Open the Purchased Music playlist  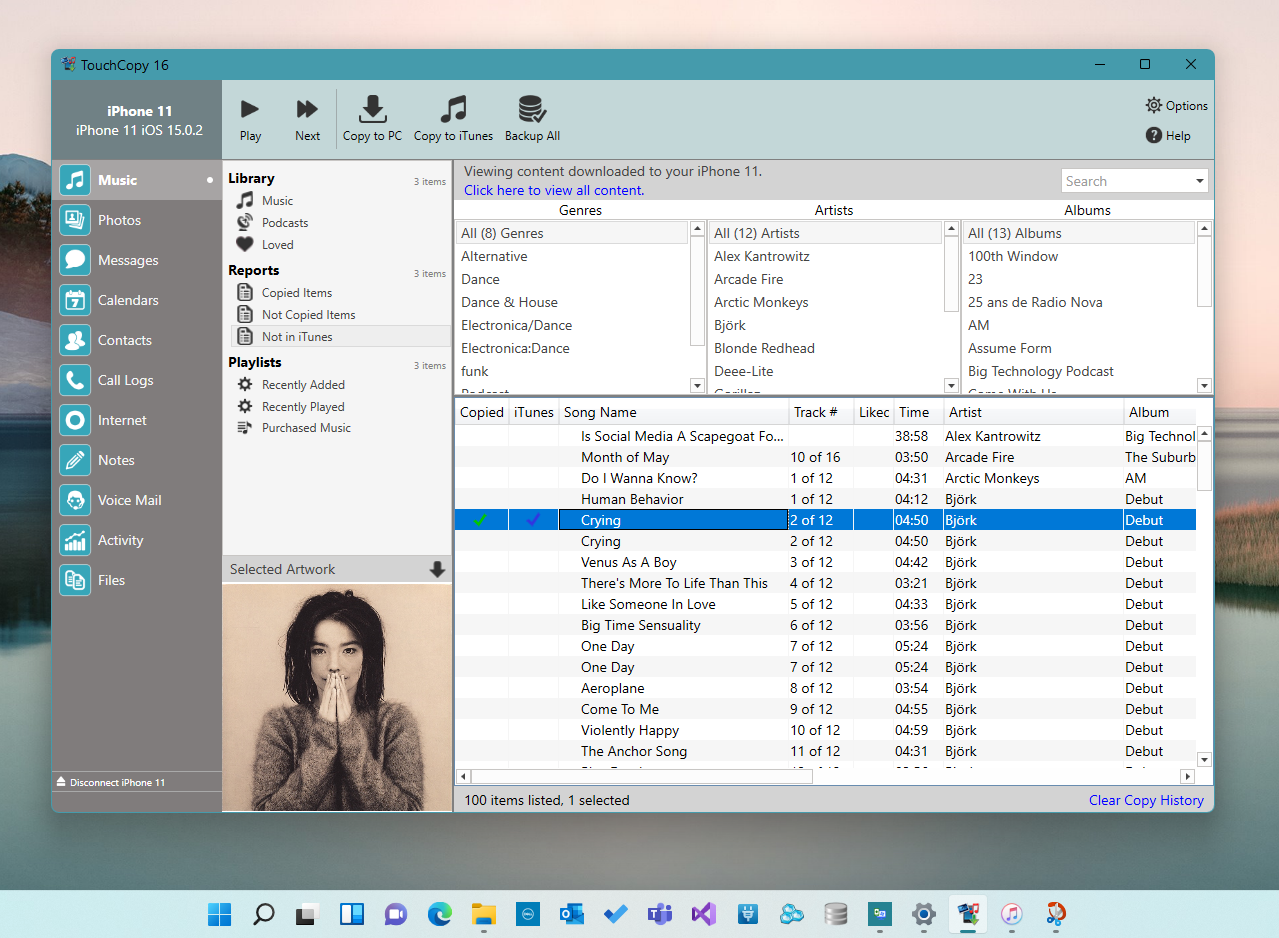pyautogui.click(x=306, y=428)
